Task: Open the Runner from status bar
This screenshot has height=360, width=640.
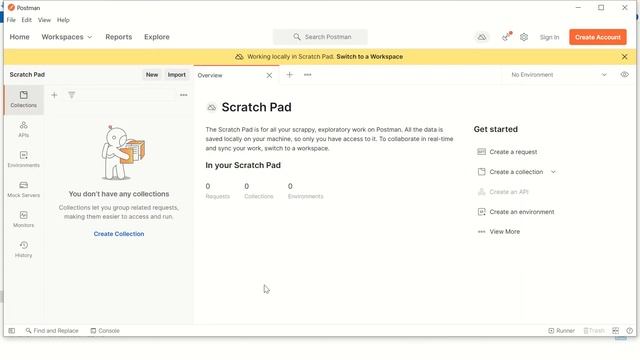Action: (561, 331)
